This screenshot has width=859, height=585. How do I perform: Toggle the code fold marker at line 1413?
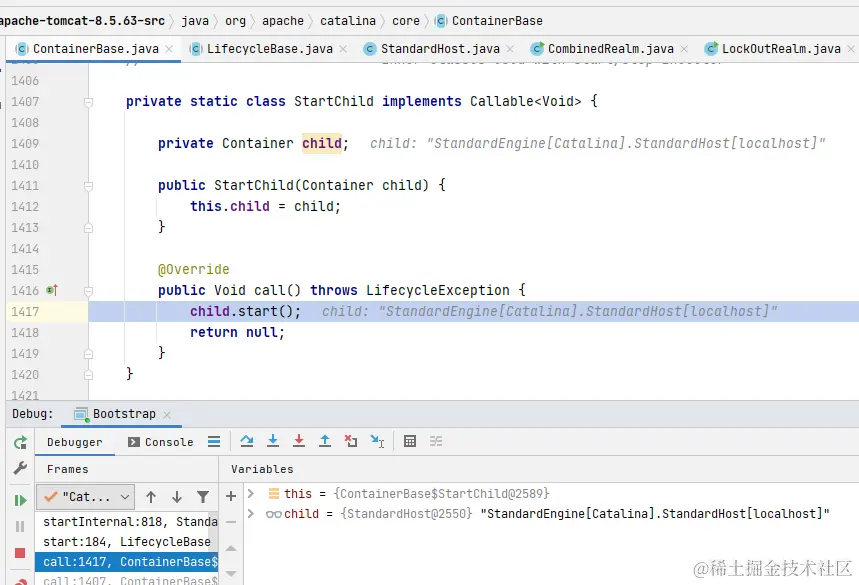point(88,228)
